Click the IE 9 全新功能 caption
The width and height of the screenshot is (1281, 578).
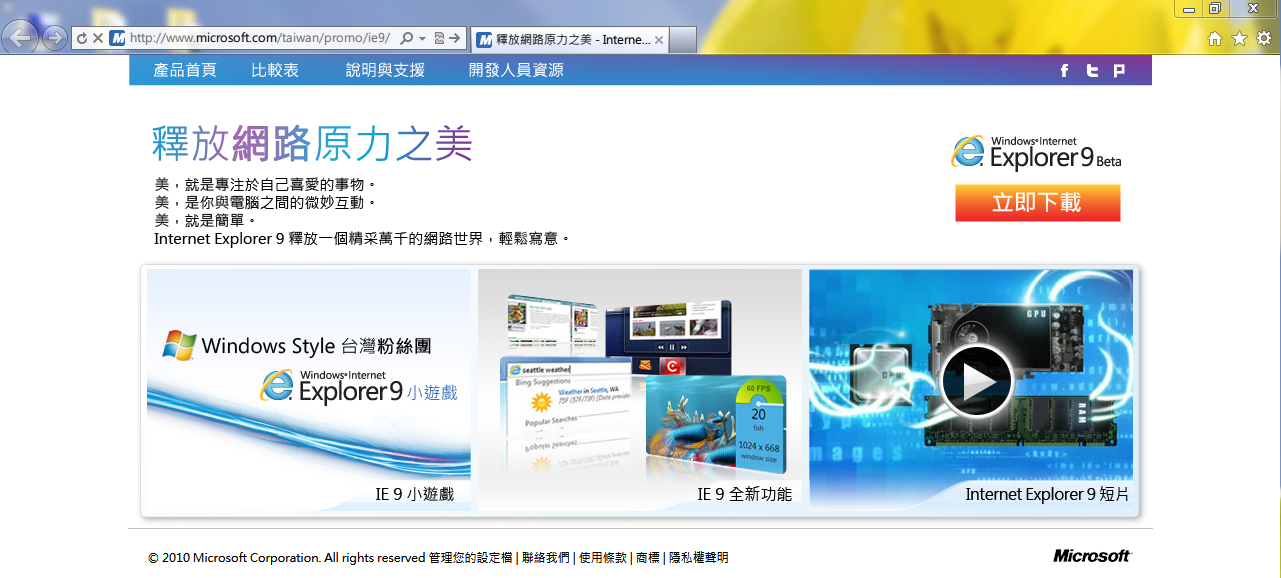point(744,494)
